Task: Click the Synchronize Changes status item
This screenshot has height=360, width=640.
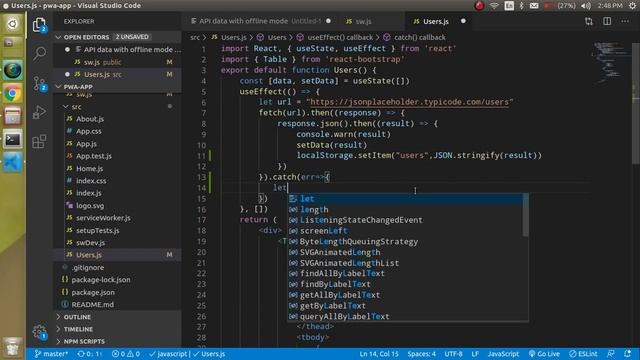Action: click(89, 354)
